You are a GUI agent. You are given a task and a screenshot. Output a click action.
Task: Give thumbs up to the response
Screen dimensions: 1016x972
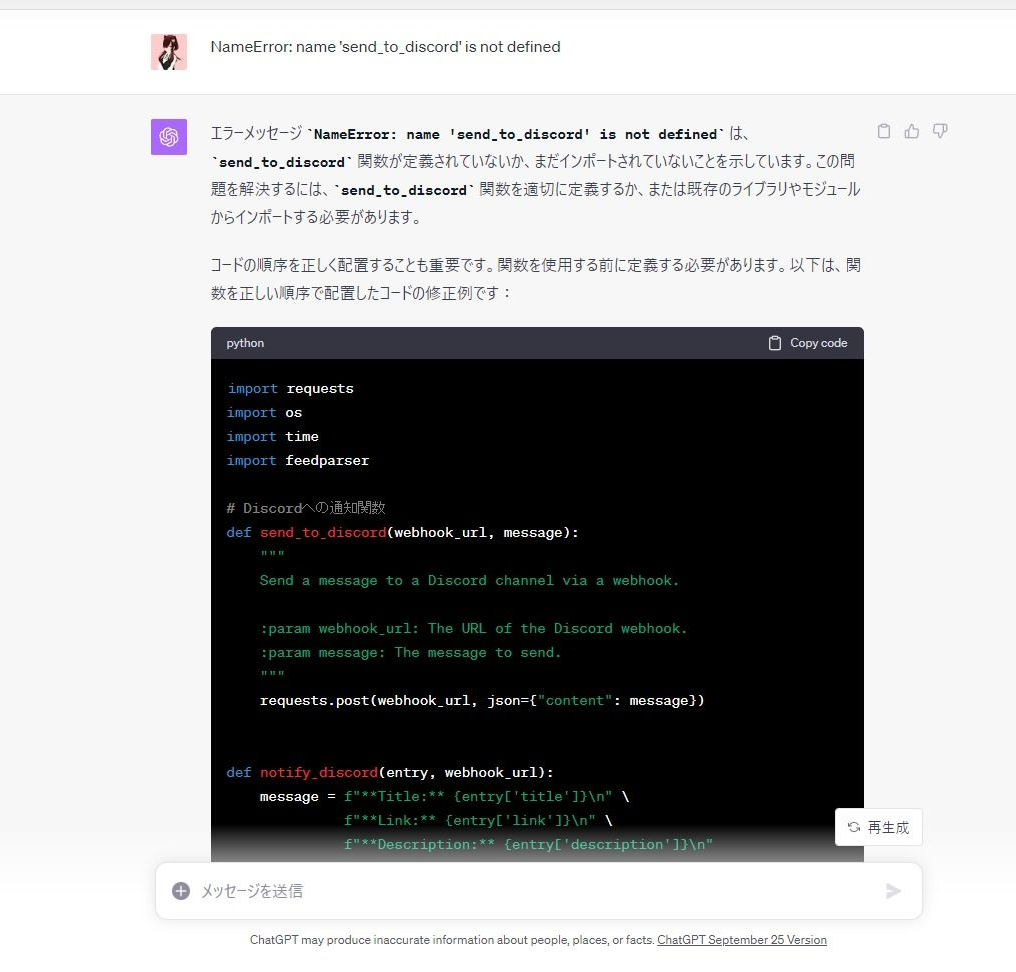[912, 132]
